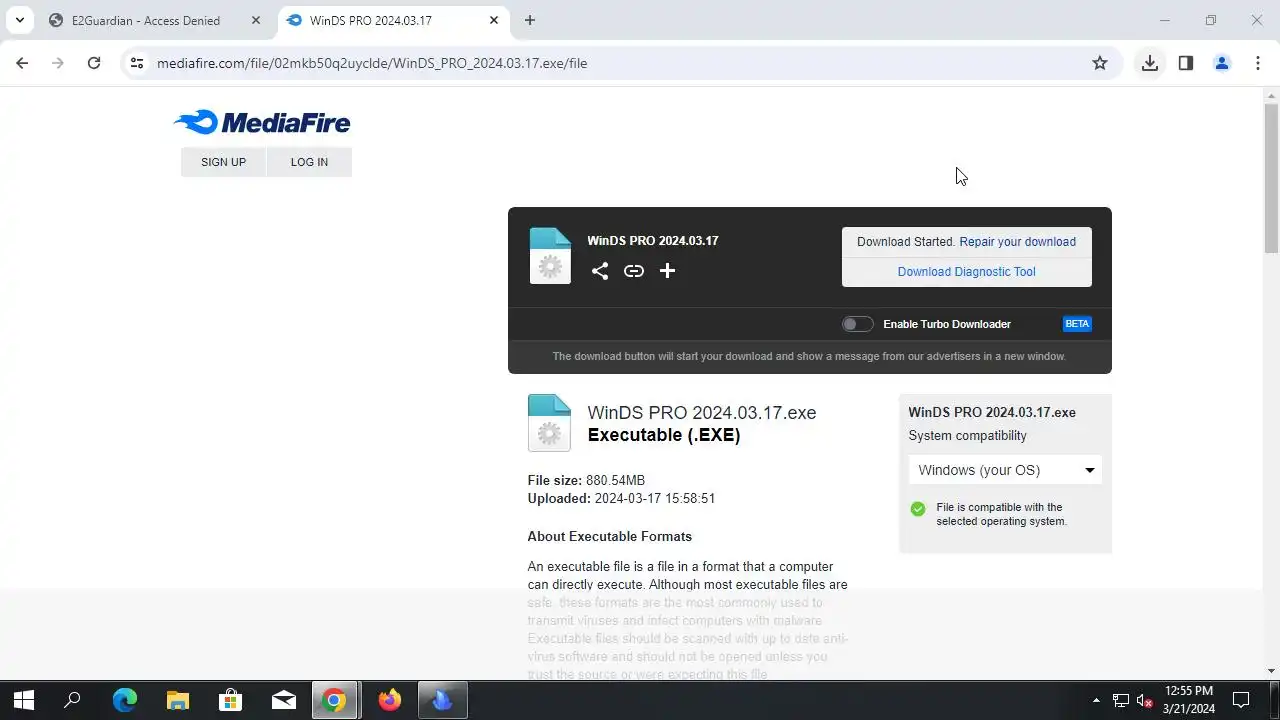Open File Explorer from taskbar

click(x=178, y=700)
